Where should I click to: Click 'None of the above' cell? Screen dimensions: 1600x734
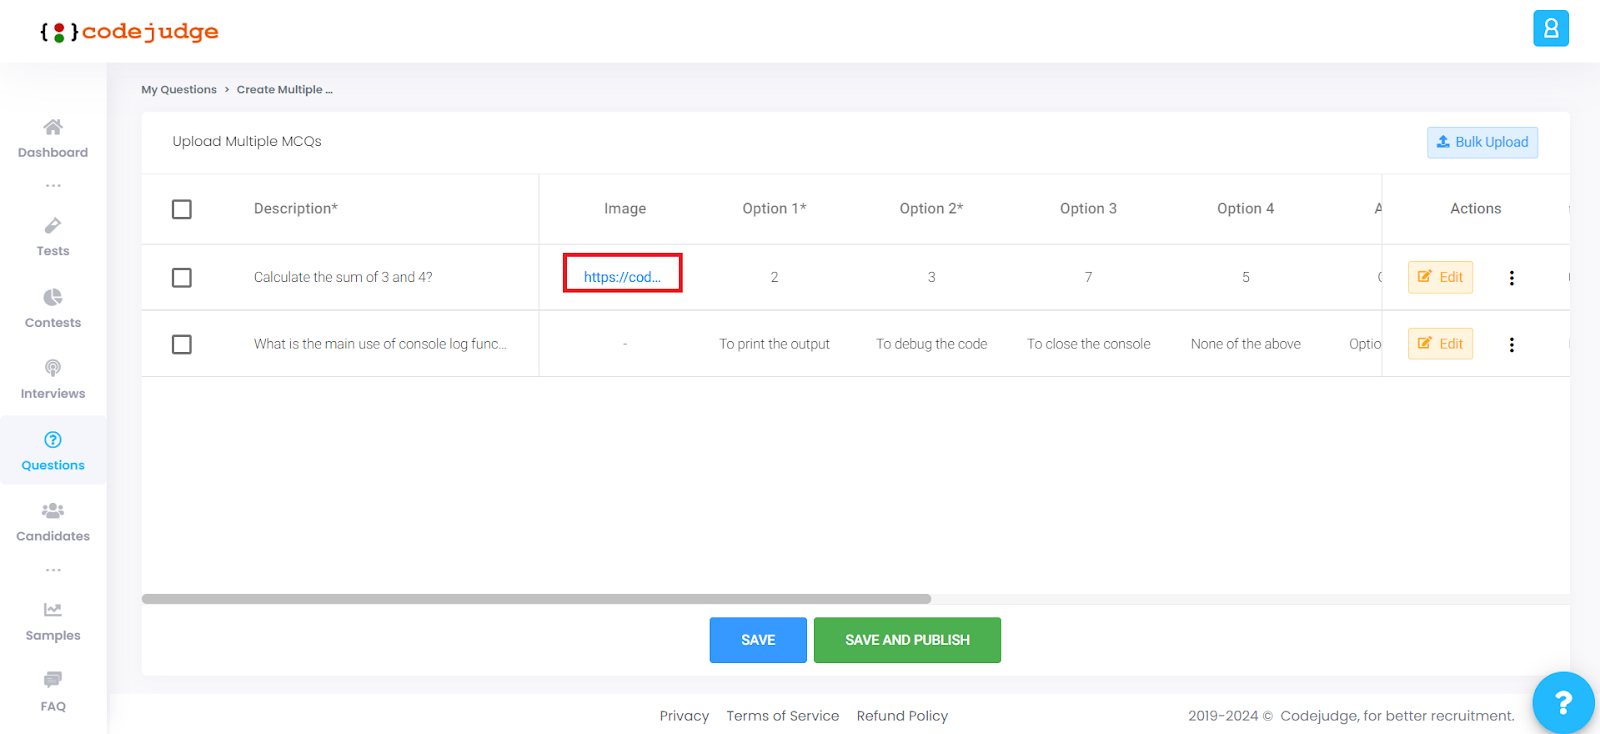(x=1245, y=344)
